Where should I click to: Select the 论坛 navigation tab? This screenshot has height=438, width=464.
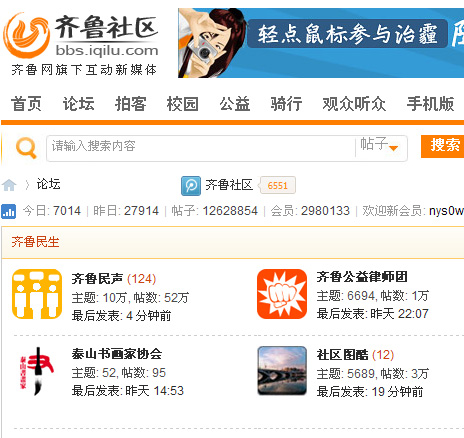(78, 104)
